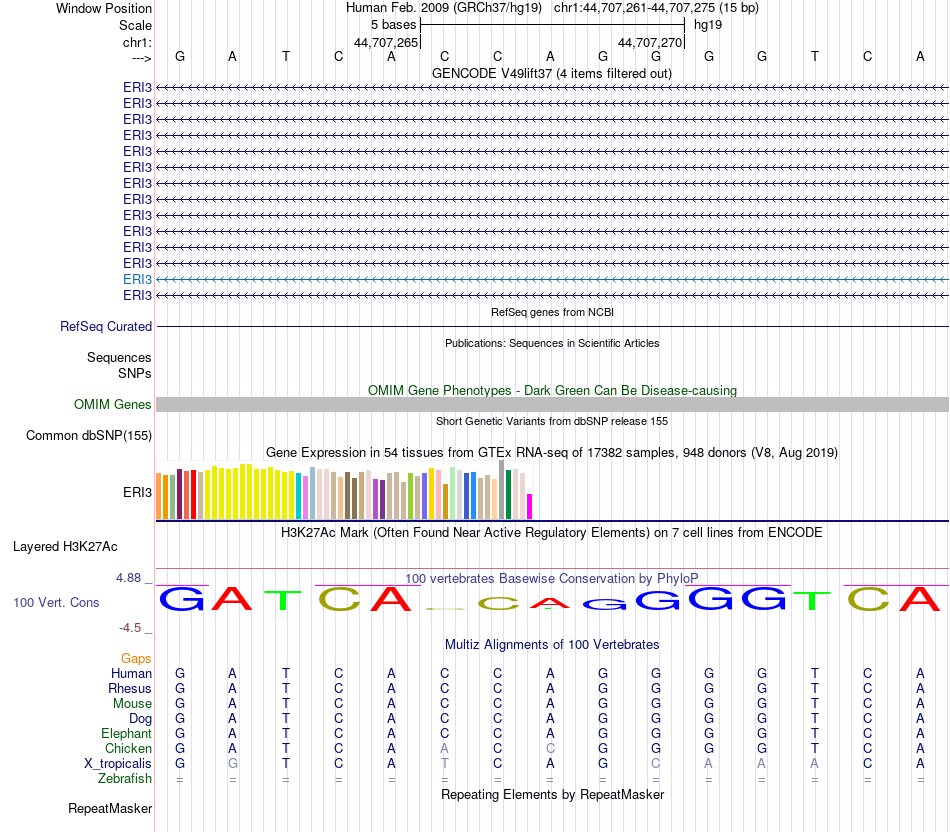Click the Dog species label

pos(140,719)
